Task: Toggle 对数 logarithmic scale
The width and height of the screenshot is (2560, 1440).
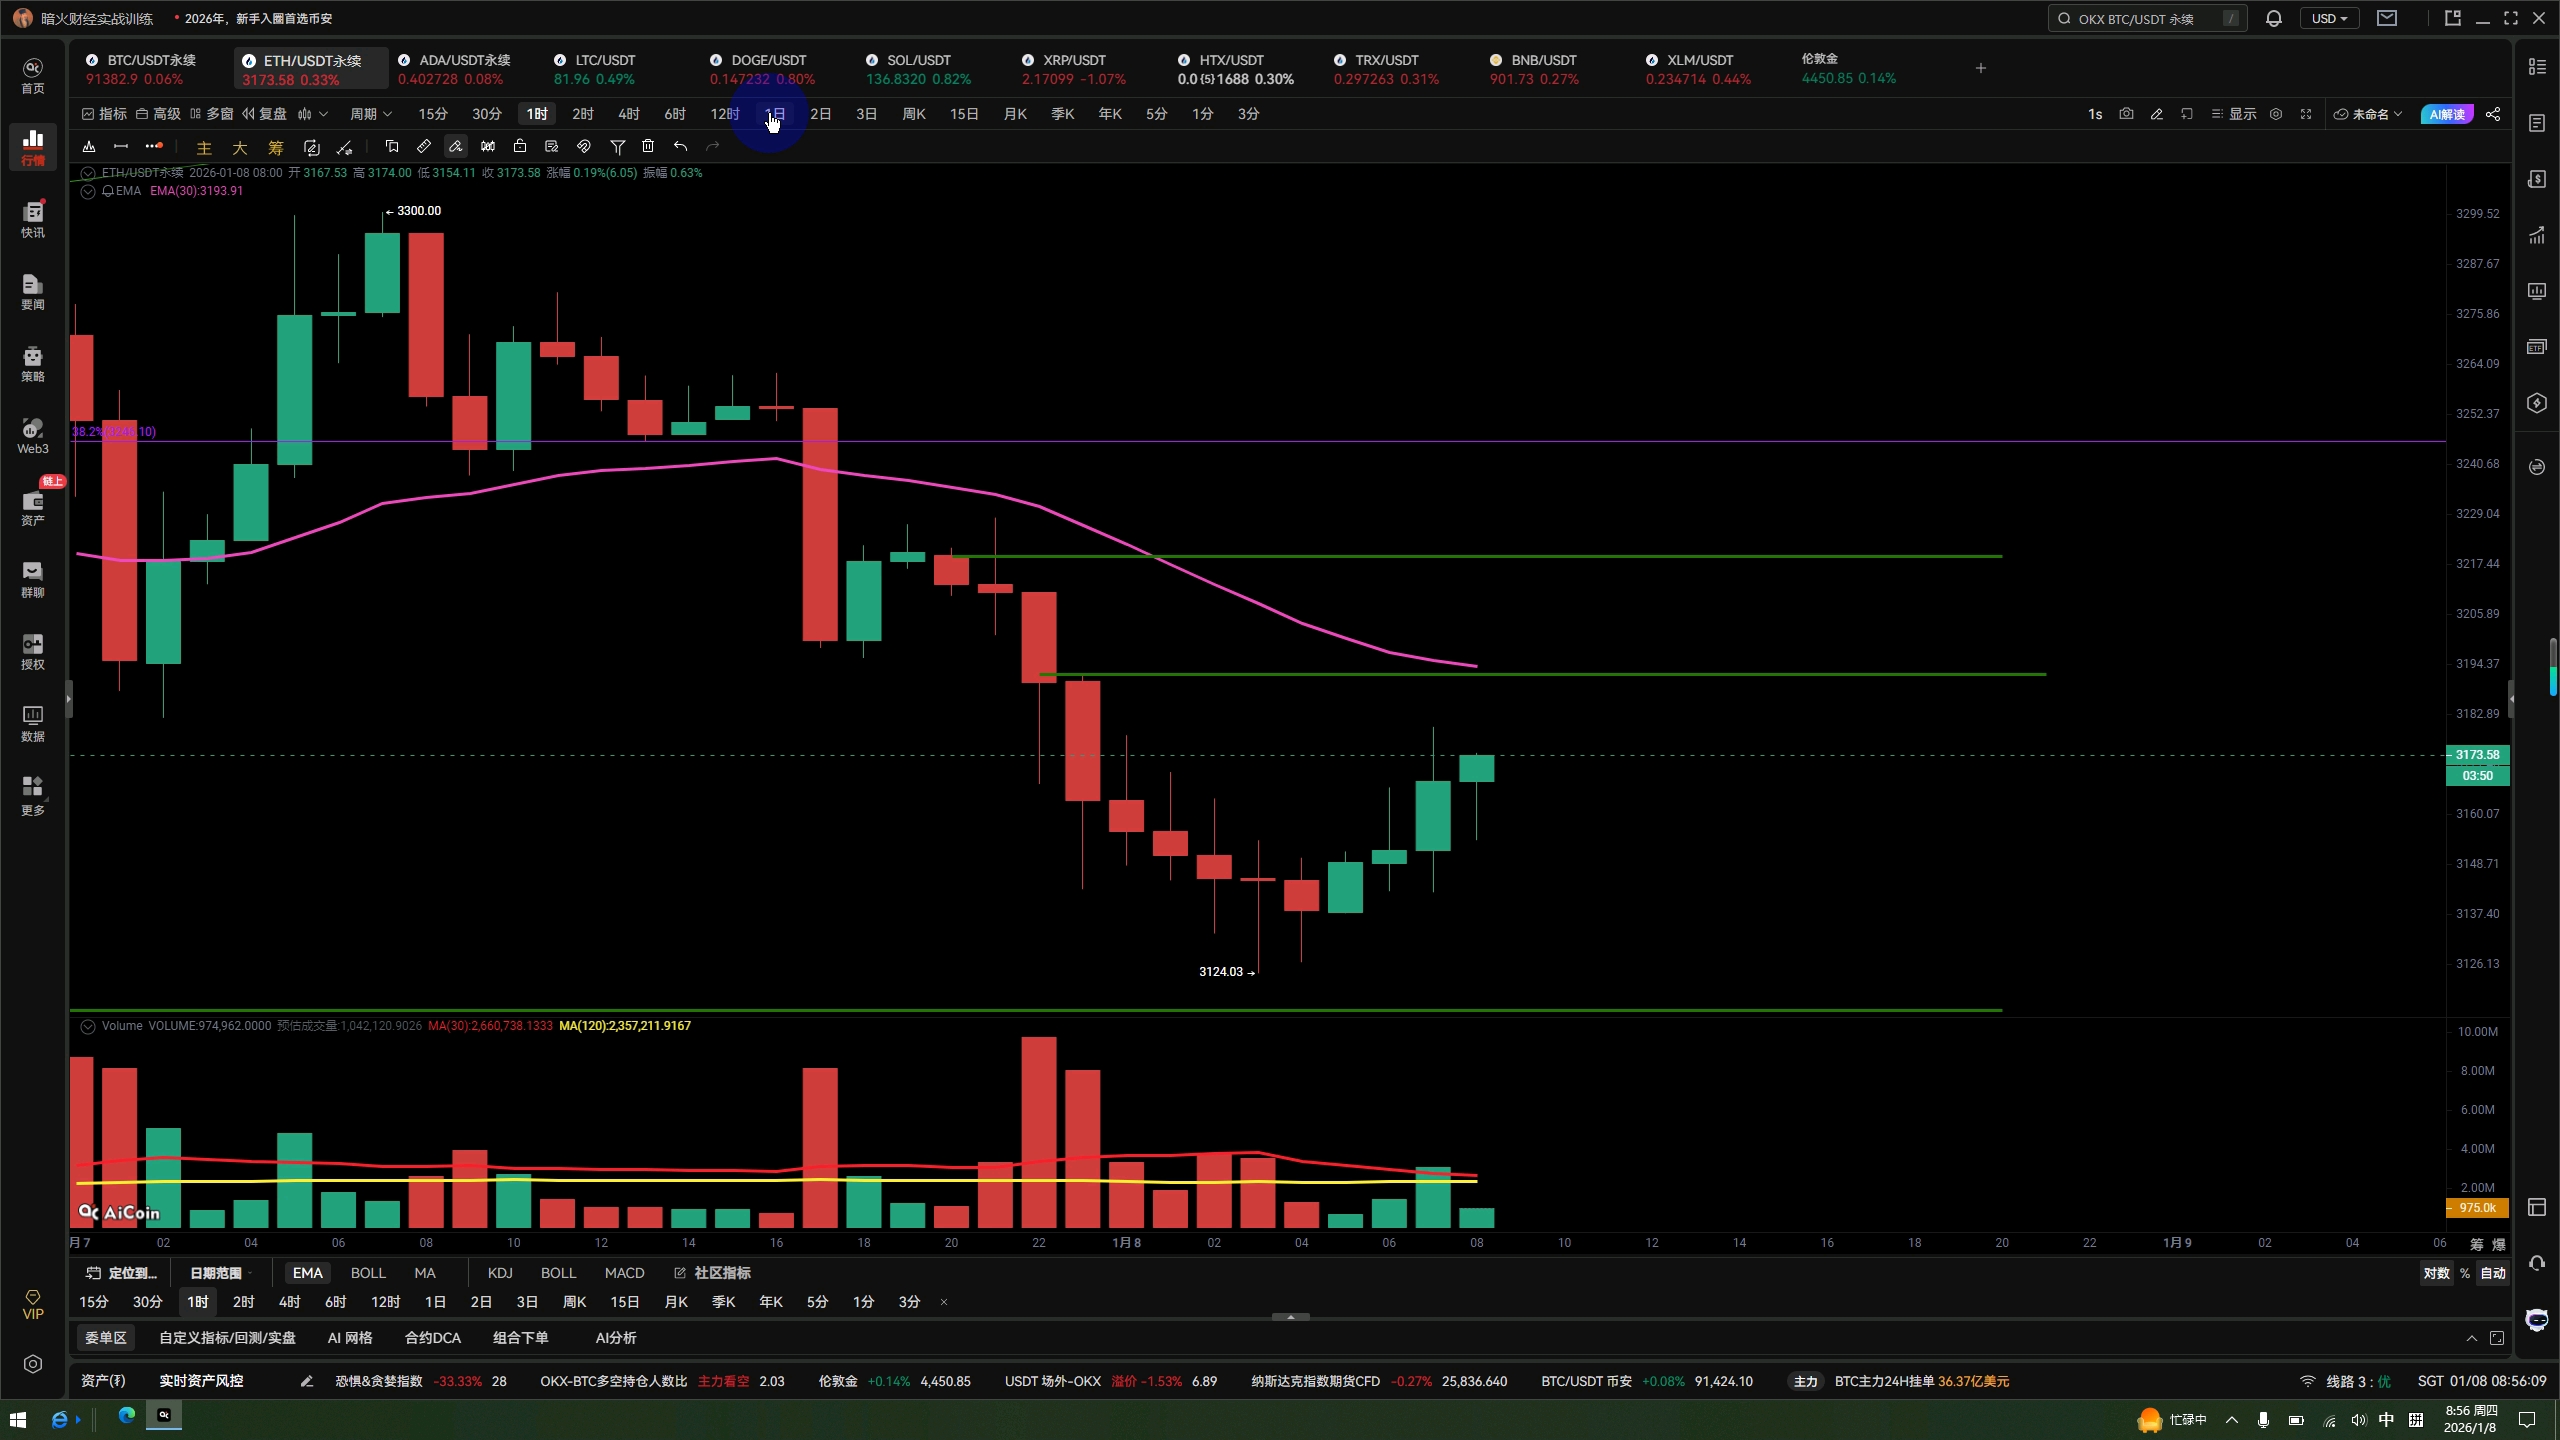Action: click(x=2436, y=1273)
